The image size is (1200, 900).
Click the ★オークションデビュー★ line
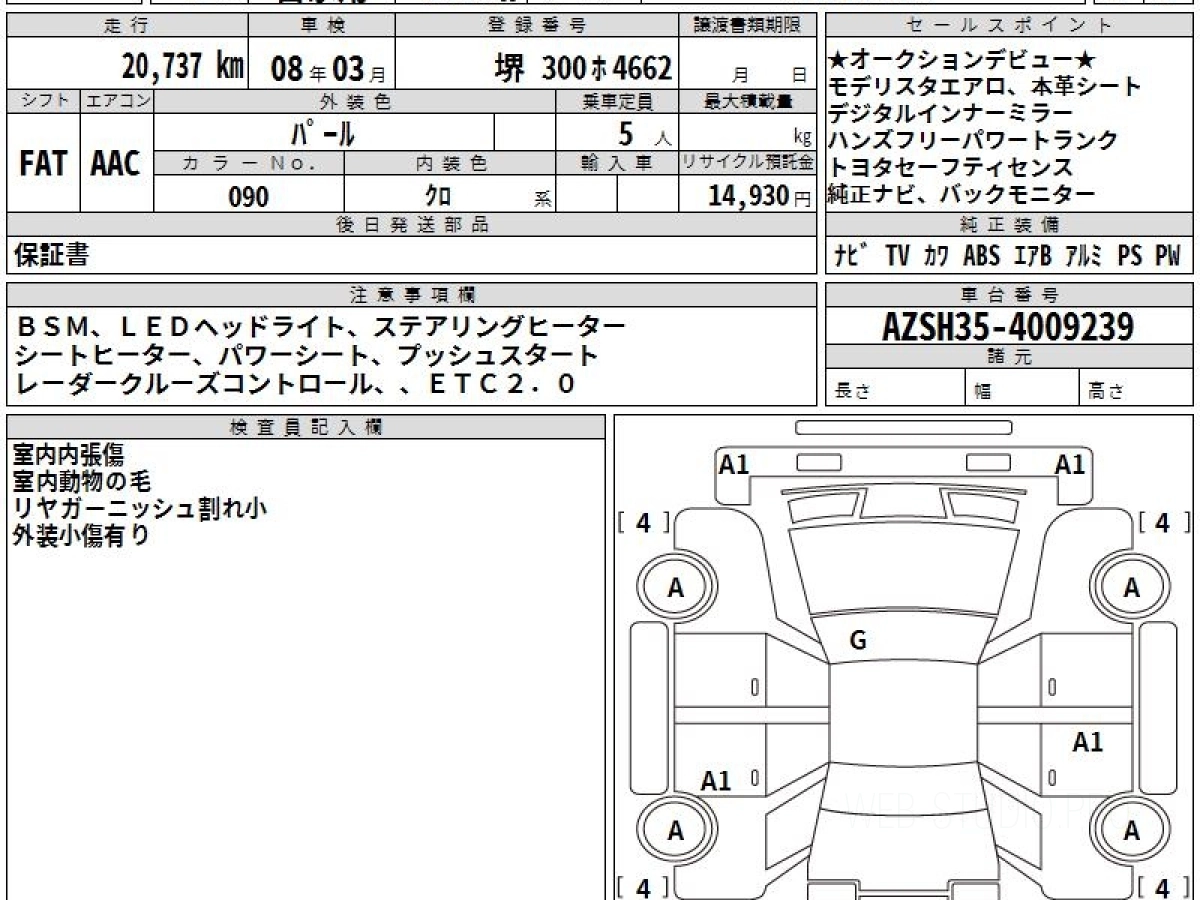963,60
